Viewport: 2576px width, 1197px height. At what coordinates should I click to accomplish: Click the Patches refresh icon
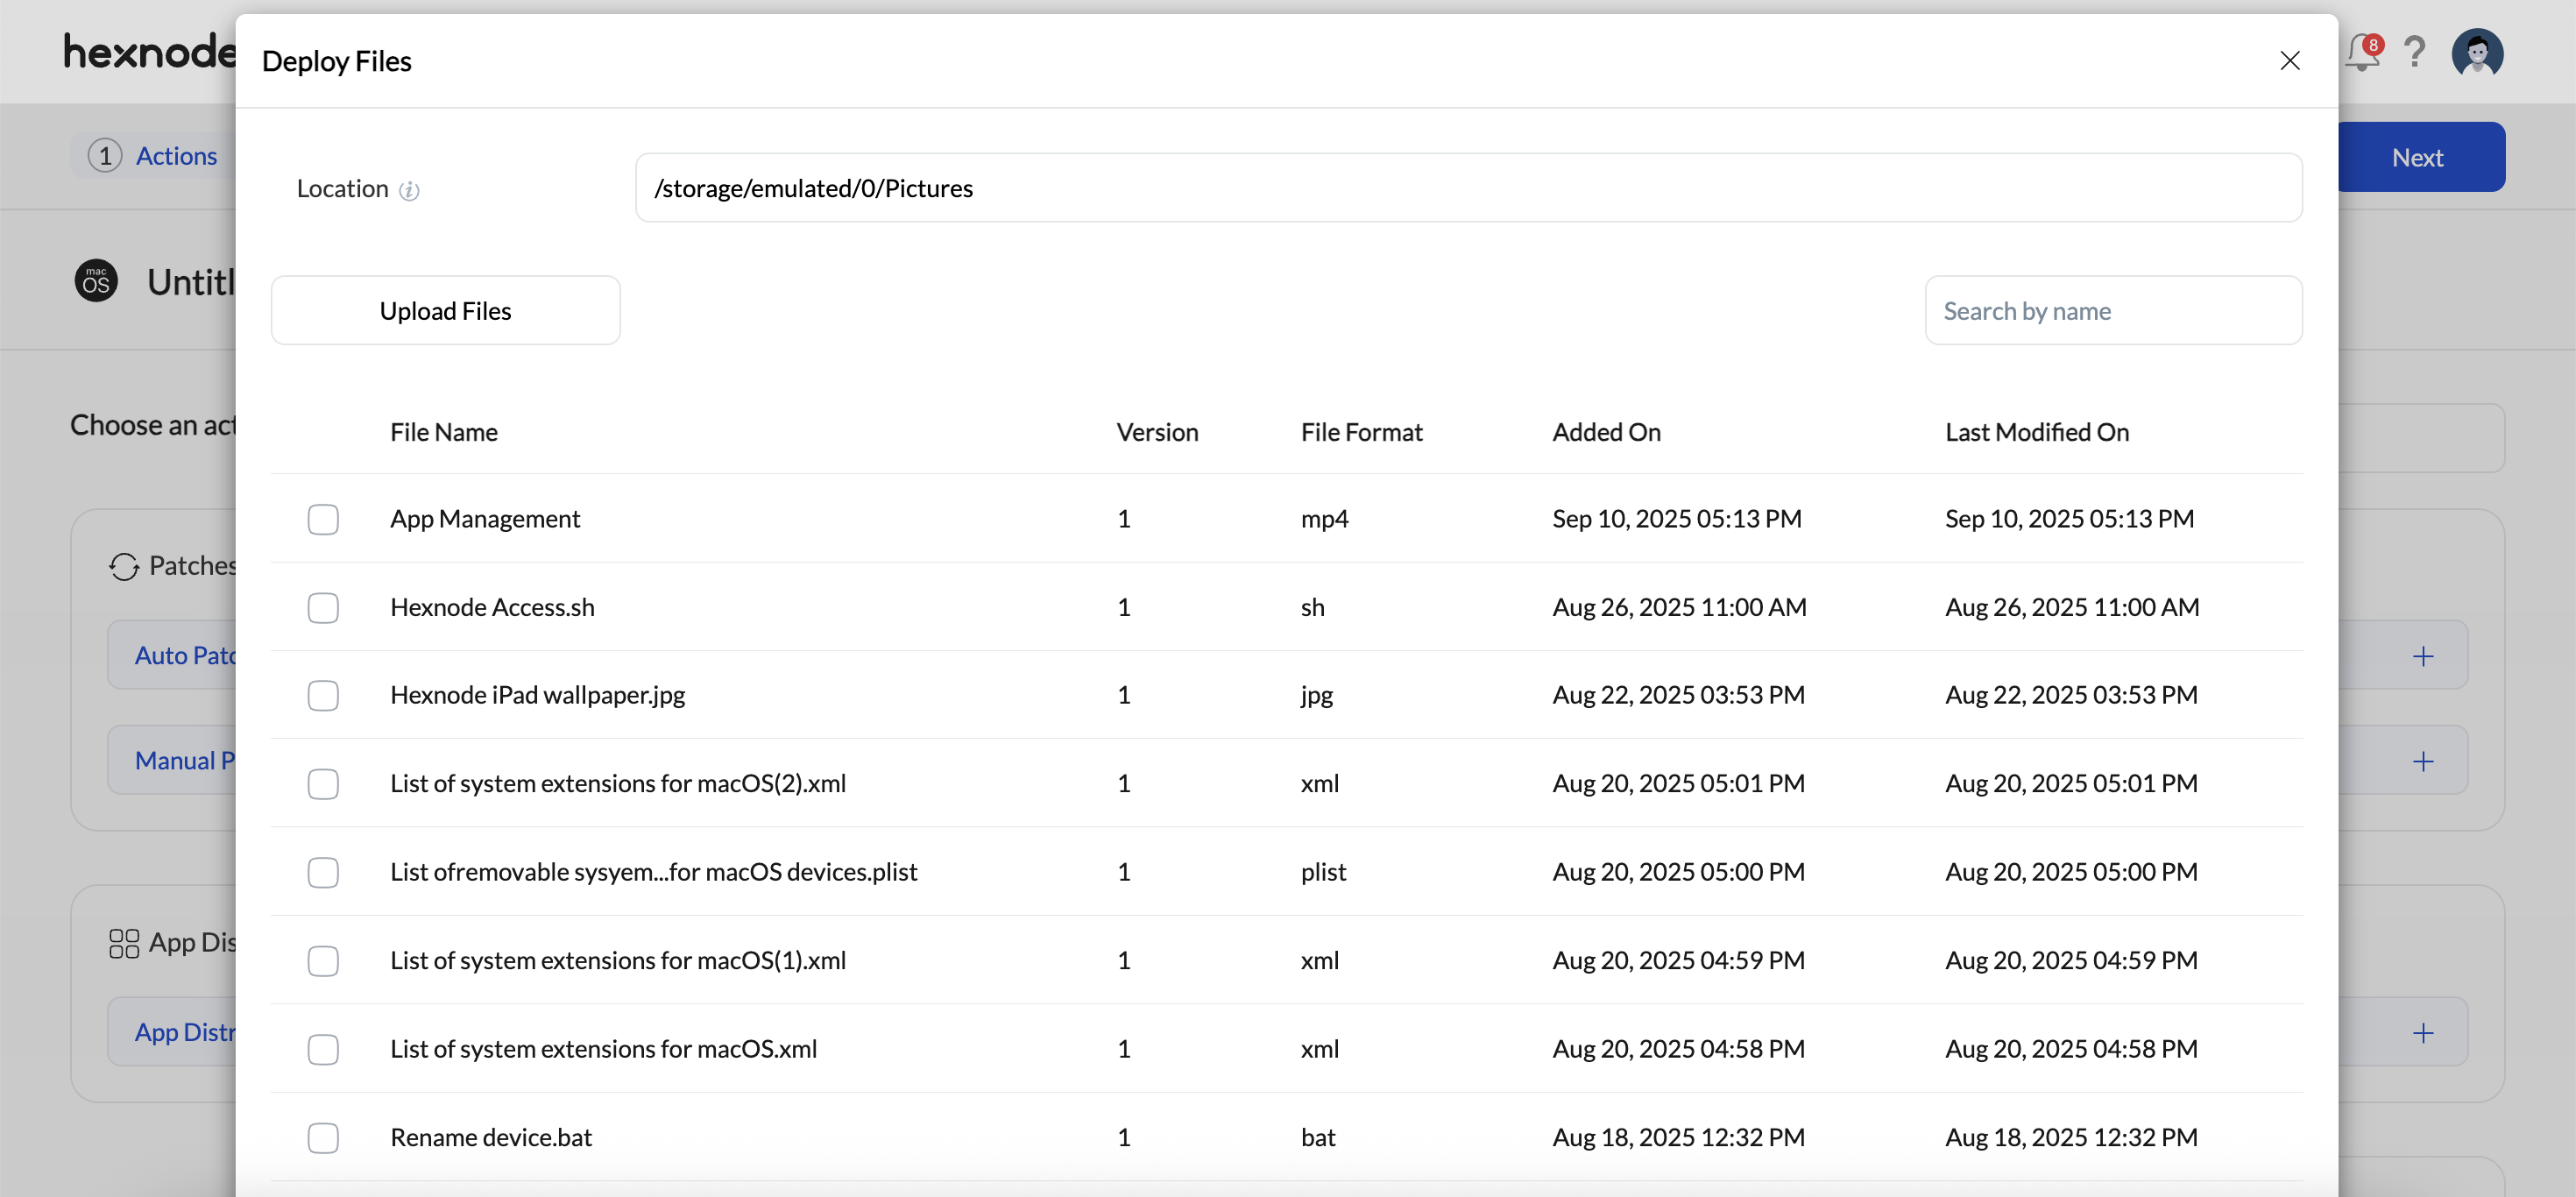tap(124, 566)
